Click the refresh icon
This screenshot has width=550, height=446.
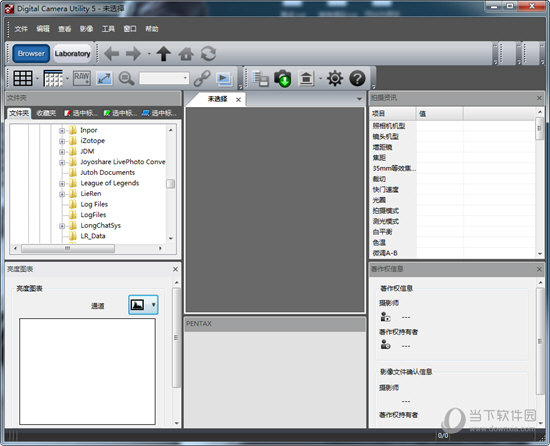pyautogui.click(x=208, y=54)
